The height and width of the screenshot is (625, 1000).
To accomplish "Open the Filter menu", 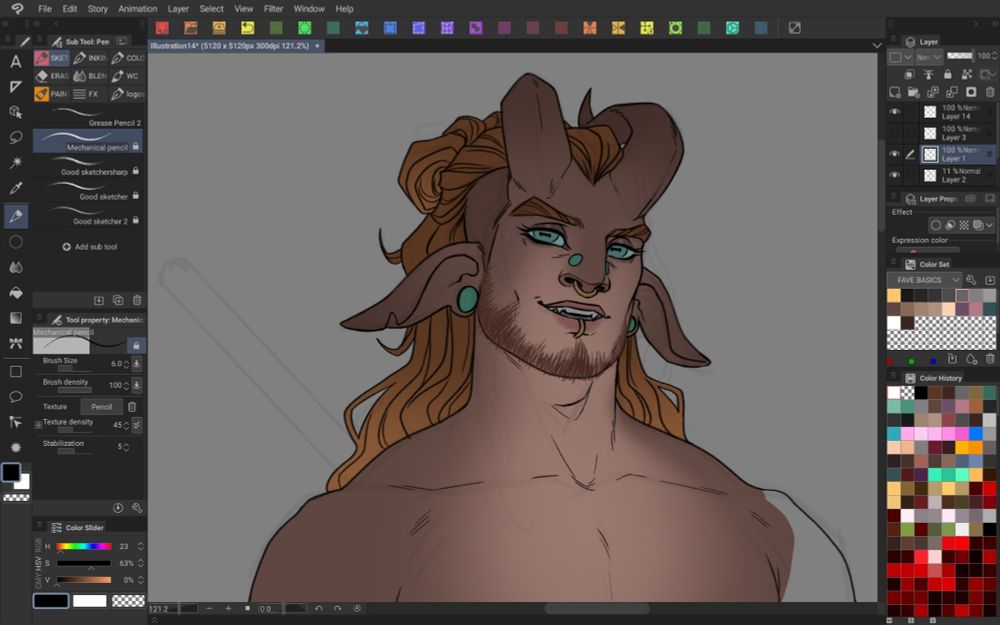I will click(x=273, y=9).
